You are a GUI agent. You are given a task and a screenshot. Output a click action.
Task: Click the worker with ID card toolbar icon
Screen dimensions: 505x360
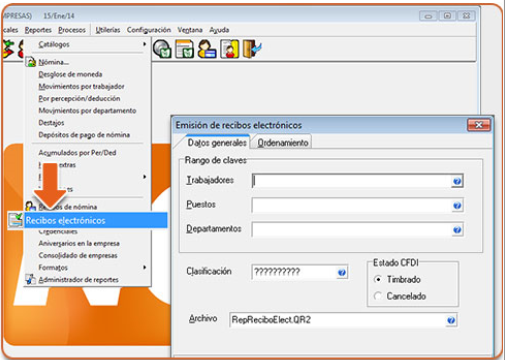(207, 49)
